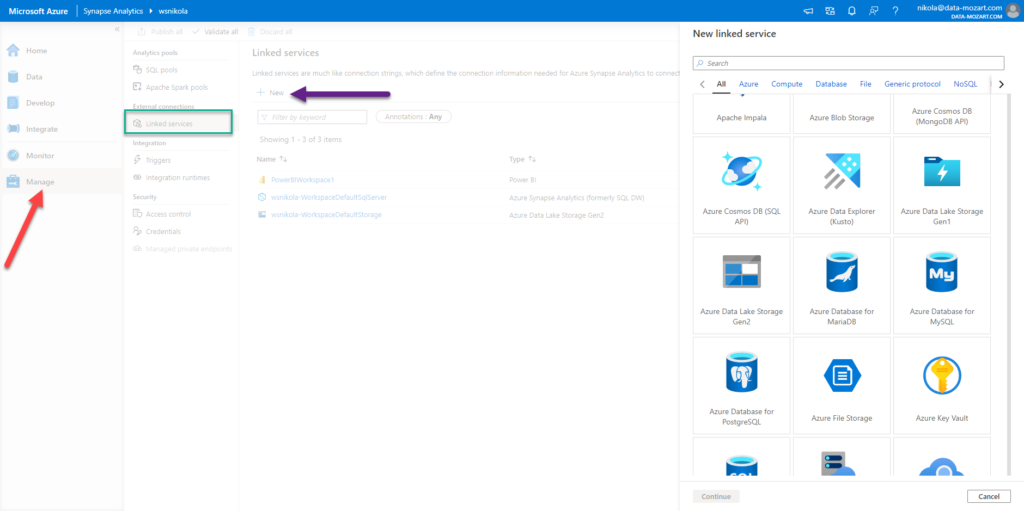Select the Azure File Storage tile
1024x511 pixels.
[842, 386]
